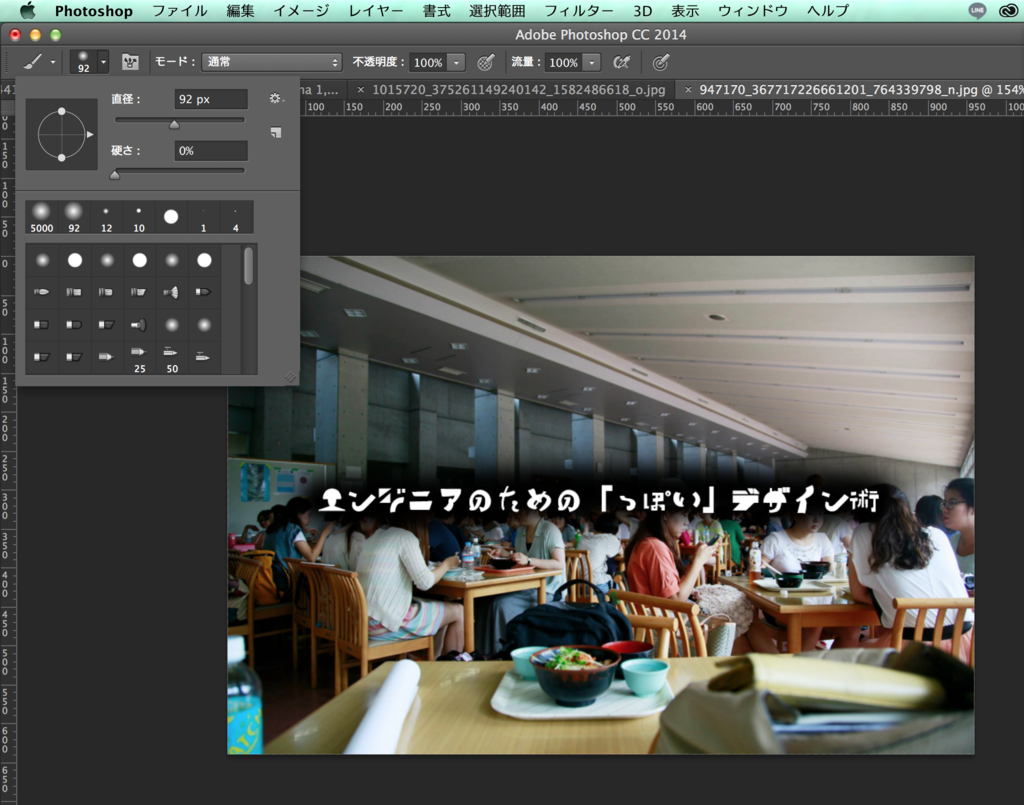Image resolution: width=1024 pixels, height=805 pixels.
Task: Select the first bristle tip brush in second row
Action: coord(42,292)
